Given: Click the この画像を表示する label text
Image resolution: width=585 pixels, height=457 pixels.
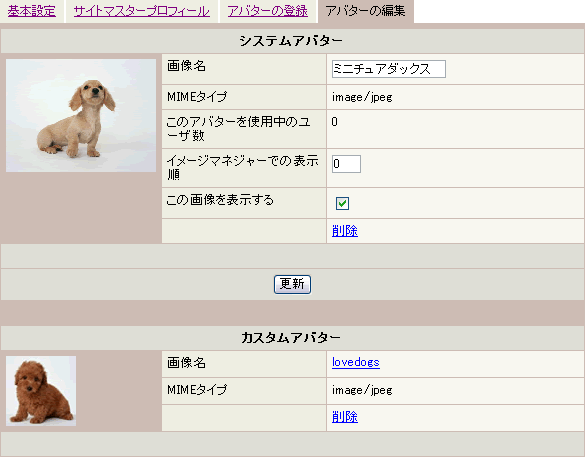Looking at the screenshot, I should (220, 200).
